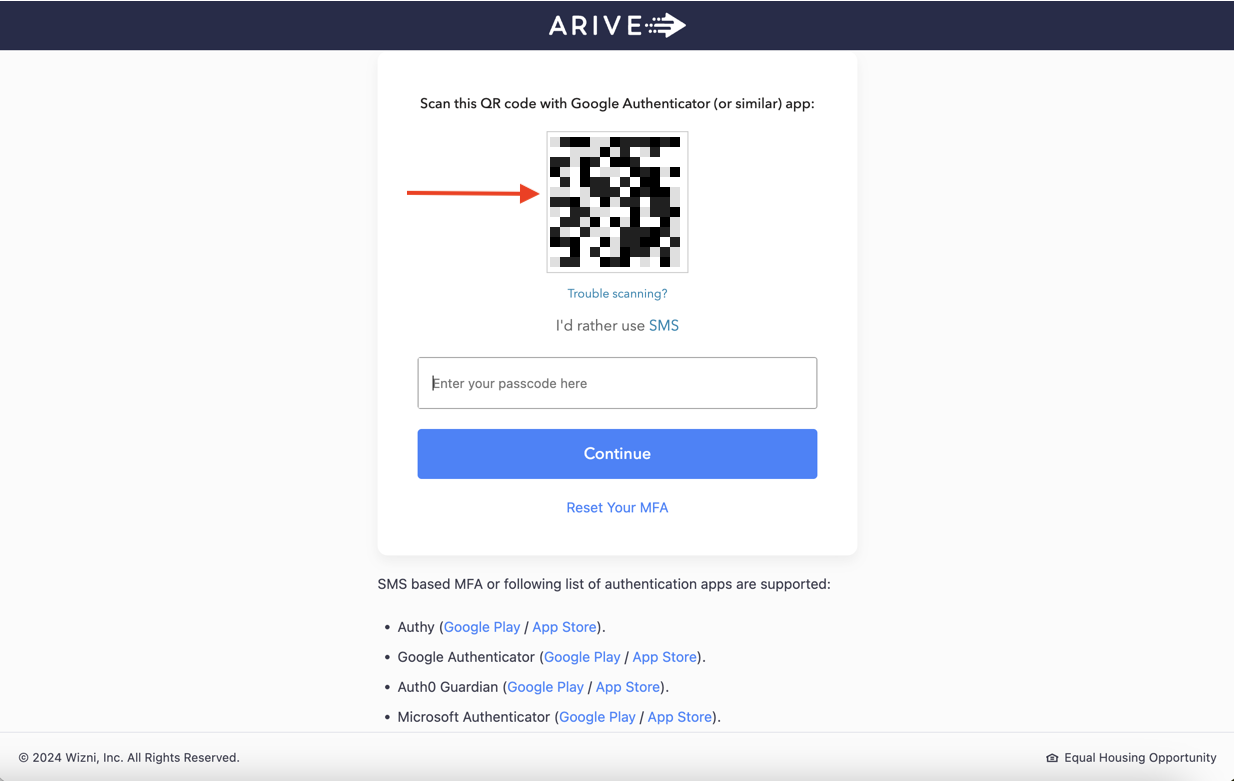Viewport: 1234px width, 781px height.
Task: Open Auth0 Guardian App Store link
Action: [628, 687]
